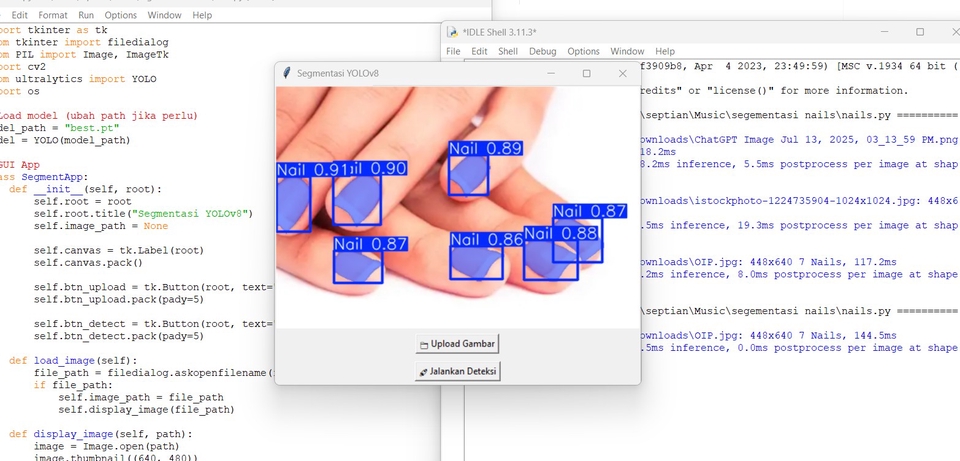This screenshot has height=461, width=960.
Task: Open the editor's Options menu
Action: (121, 16)
